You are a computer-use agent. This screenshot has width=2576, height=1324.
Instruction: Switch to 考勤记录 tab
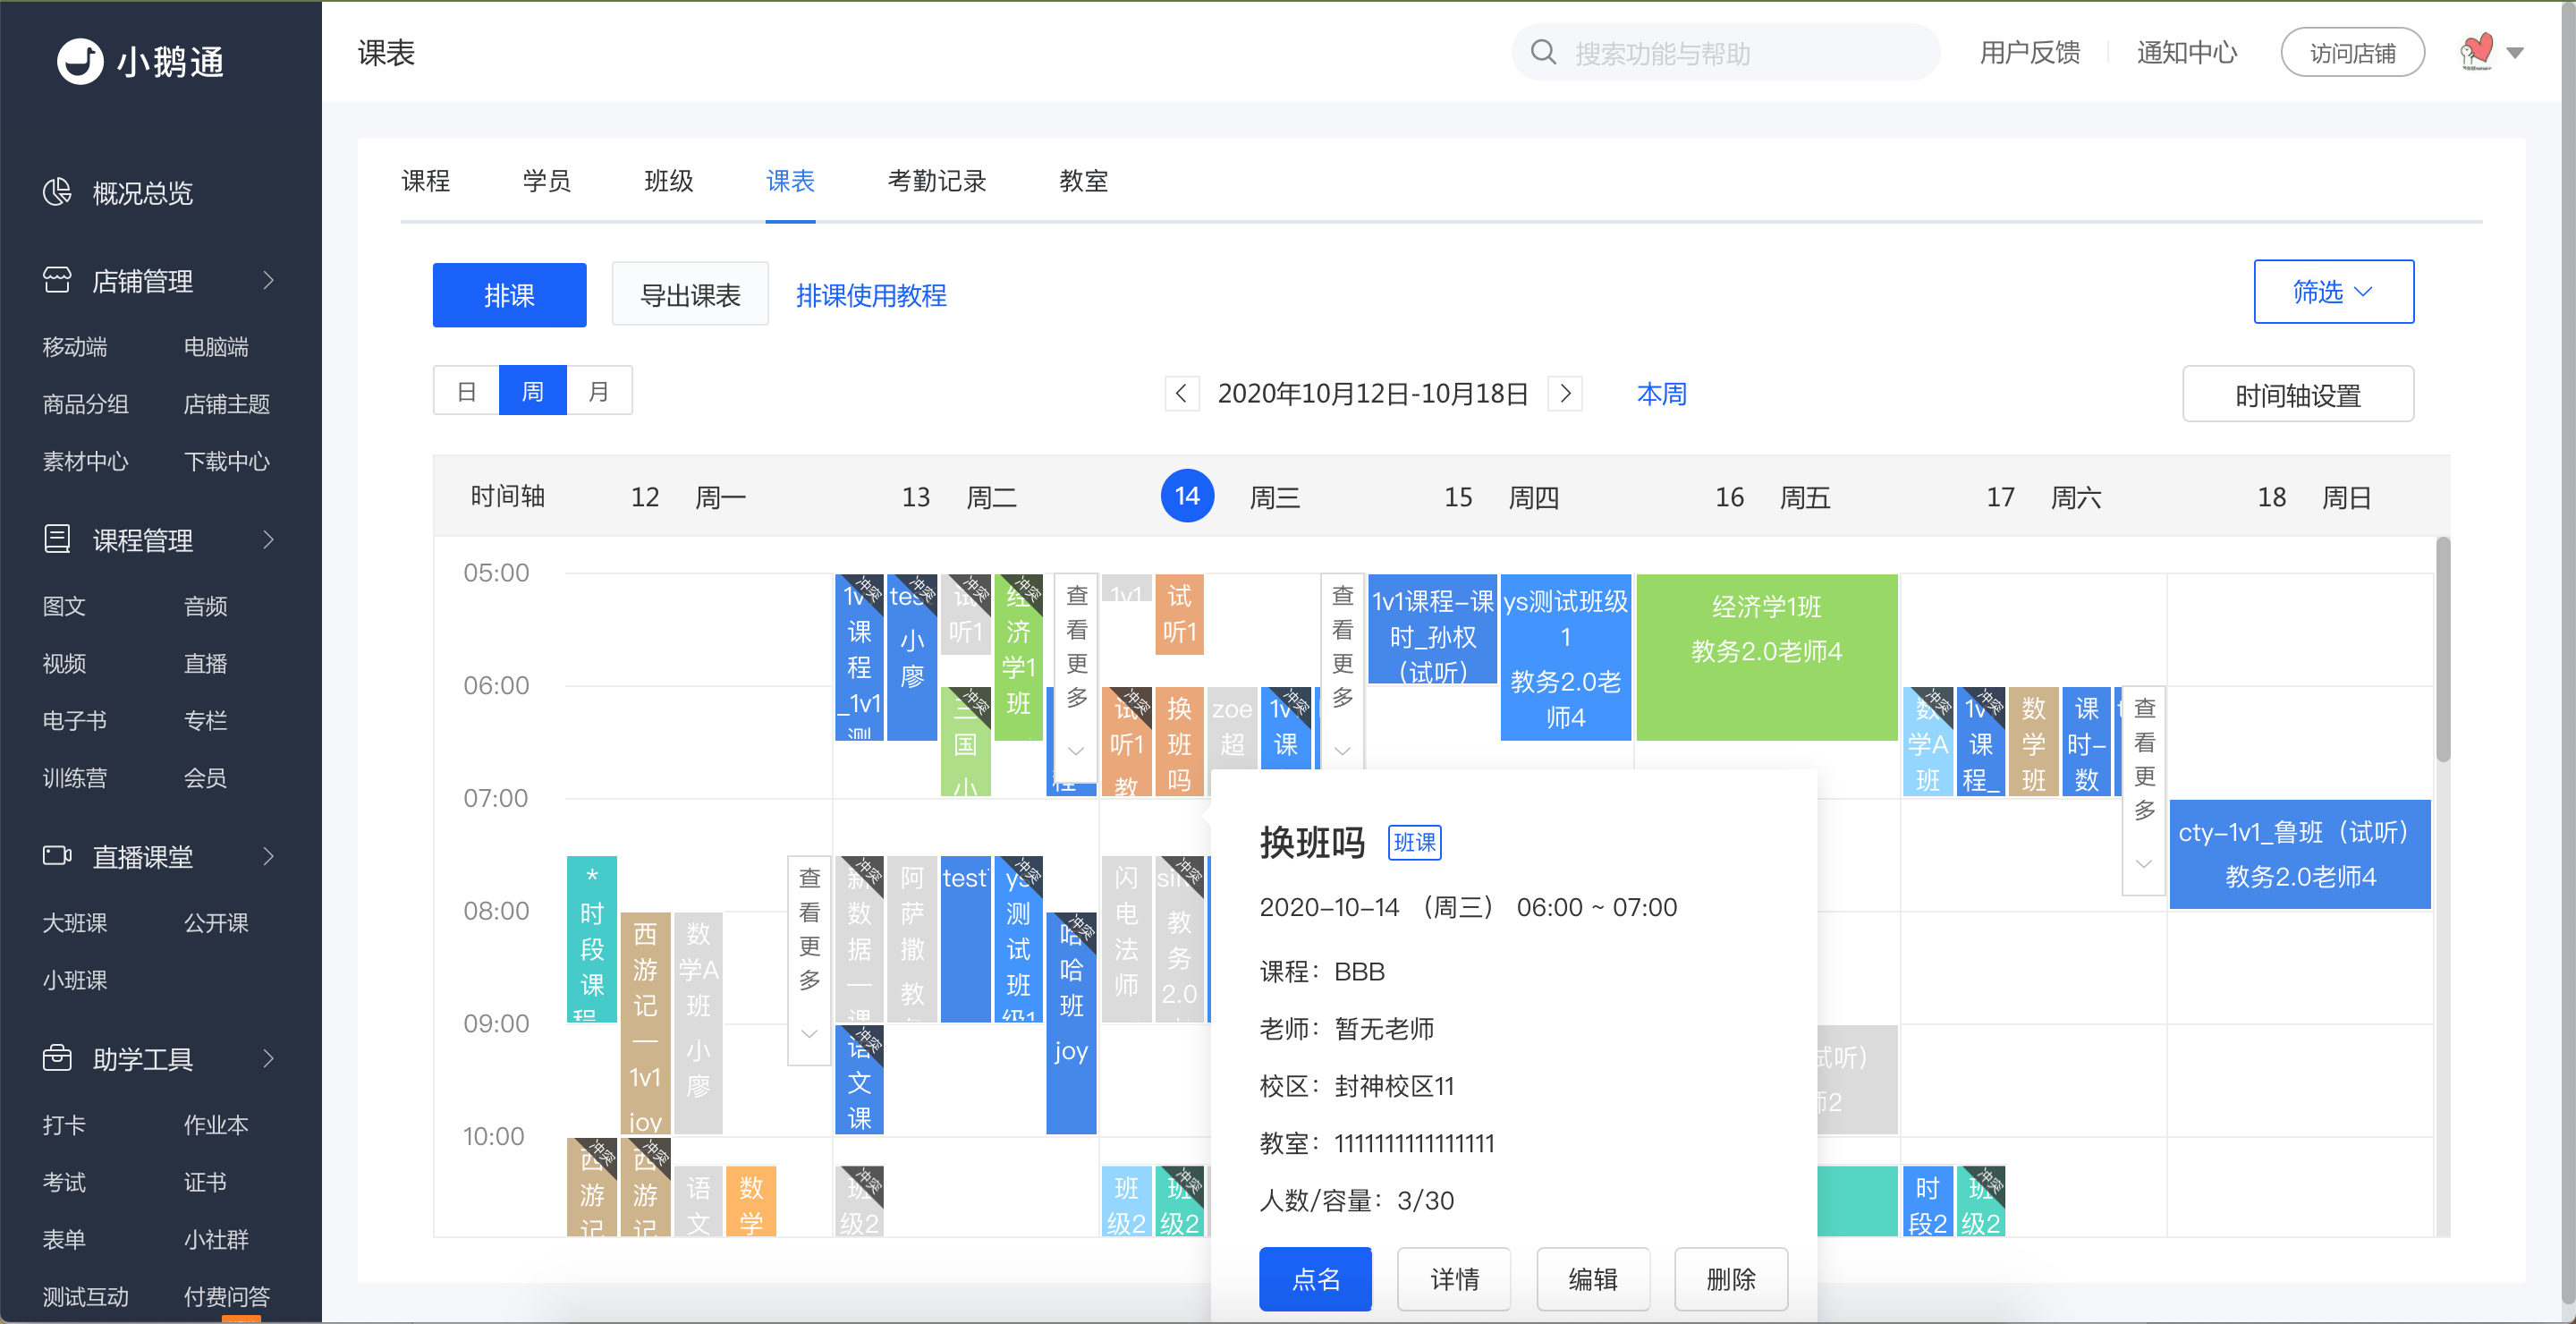pyautogui.click(x=936, y=181)
